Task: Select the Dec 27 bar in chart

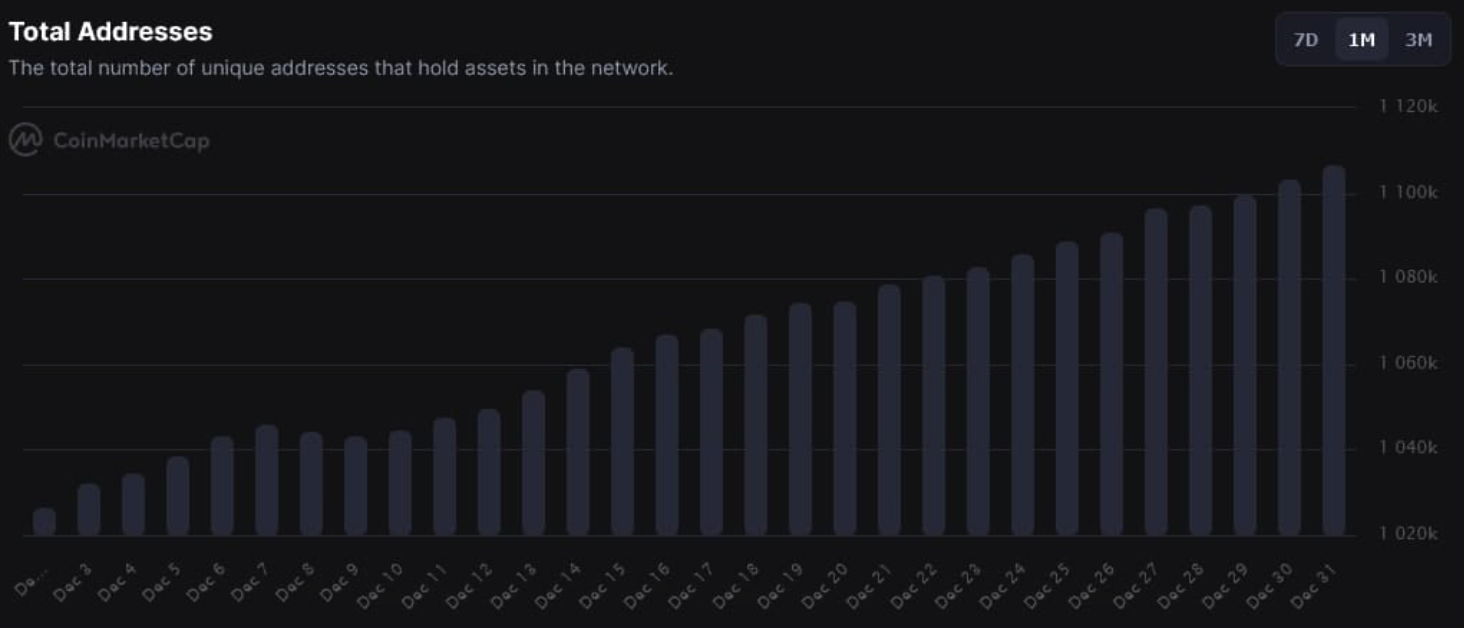Action: pyautogui.click(x=1156, y=371)
